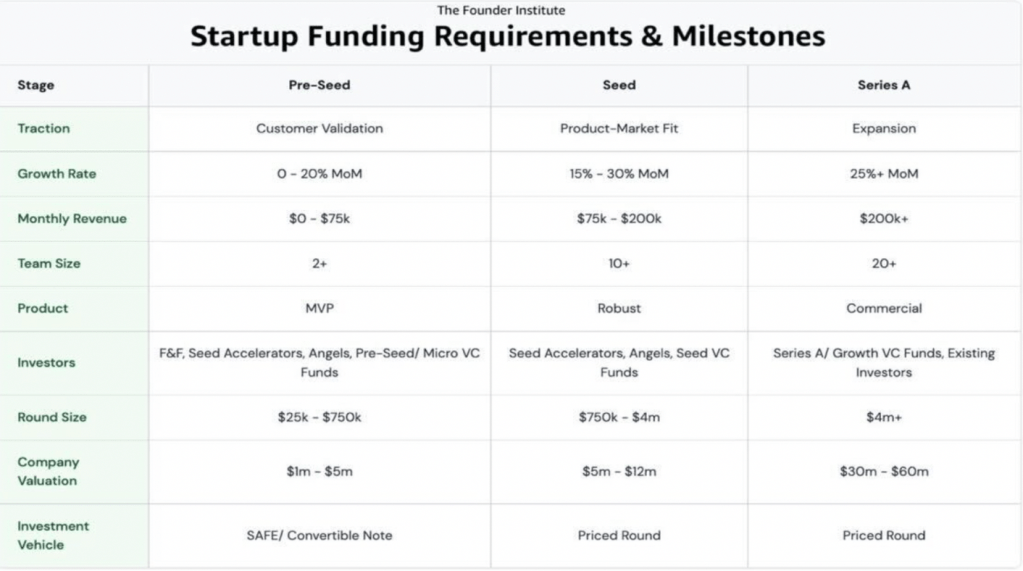Select the Pre-Seed column header
This screenshot has height=571, width=1023.
click(x=319, y=86)
